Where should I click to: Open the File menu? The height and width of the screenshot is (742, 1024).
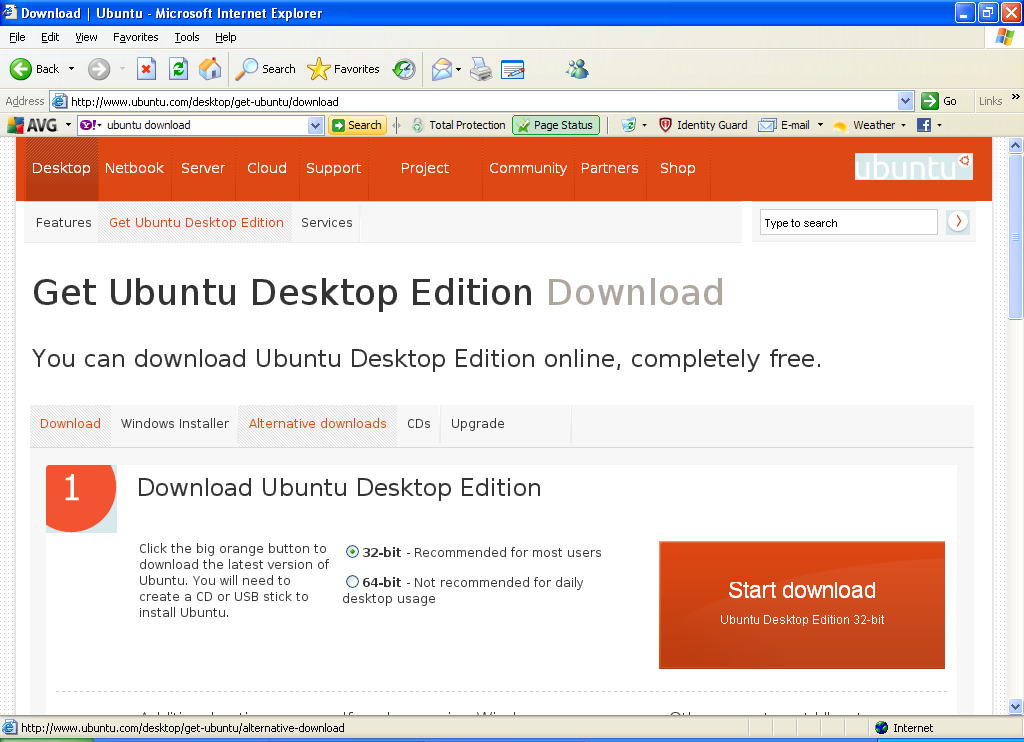click(x=17, y=37)
